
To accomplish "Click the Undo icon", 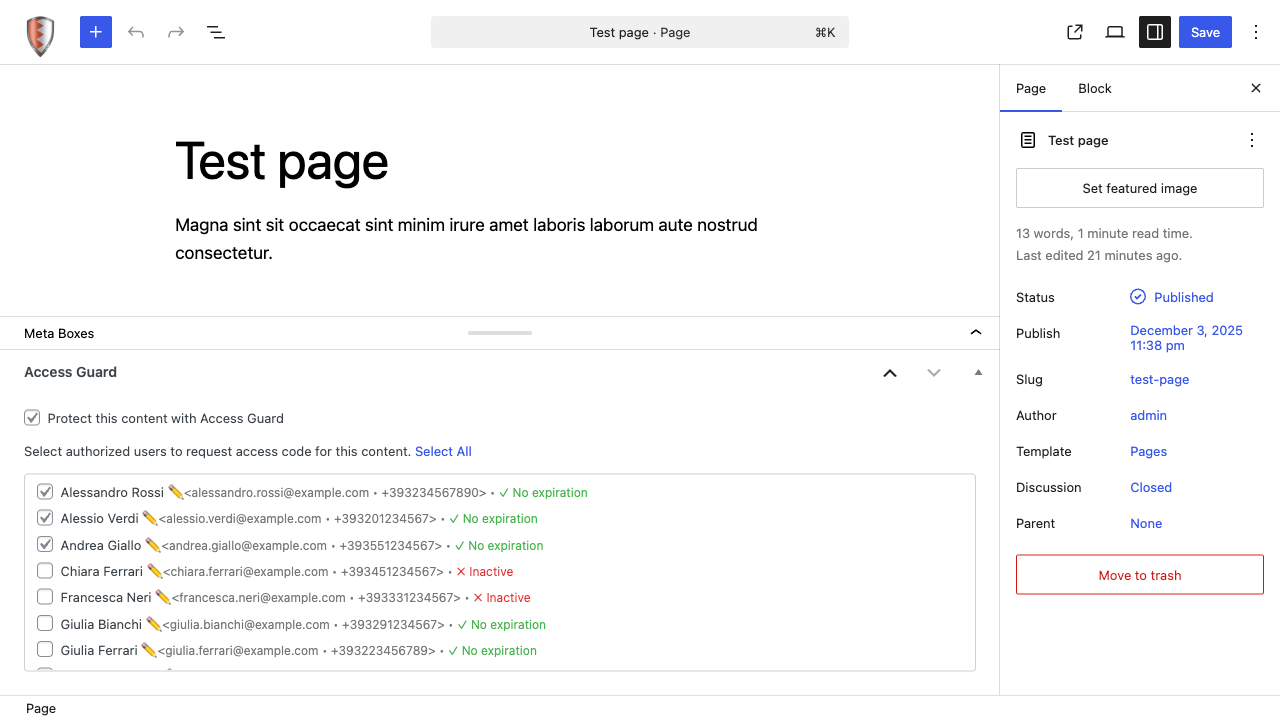I will coord(135,32).
